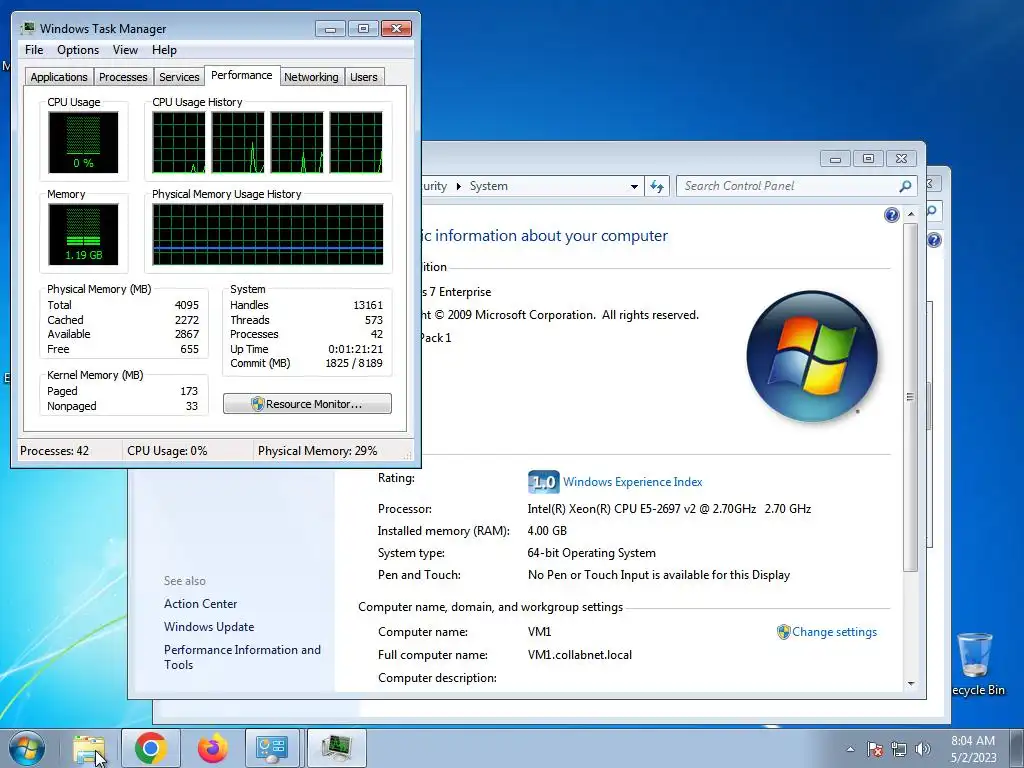
Task: Click the Up Time value 0:01:21:21
Action: (355, 349)
